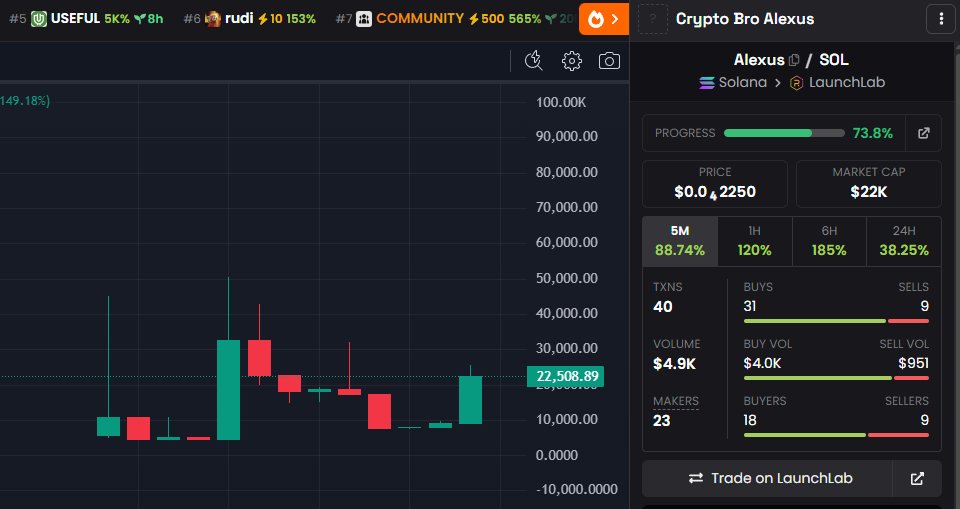The height and width of the screenshot is (509, 960).
Task: Open LaunchLab trade in new window icon
Action: click(x=917, y=478)
